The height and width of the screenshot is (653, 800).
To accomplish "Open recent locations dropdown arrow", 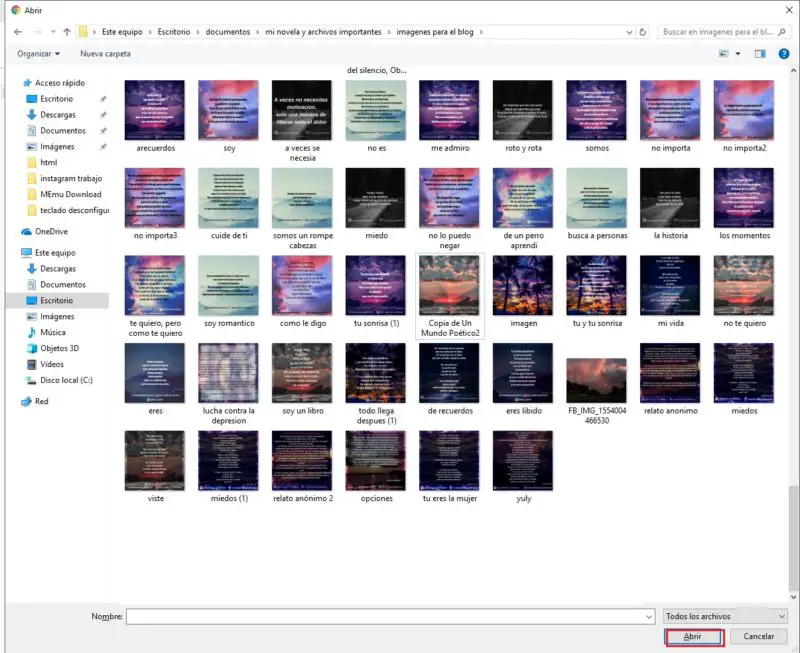I will [53, 32].
